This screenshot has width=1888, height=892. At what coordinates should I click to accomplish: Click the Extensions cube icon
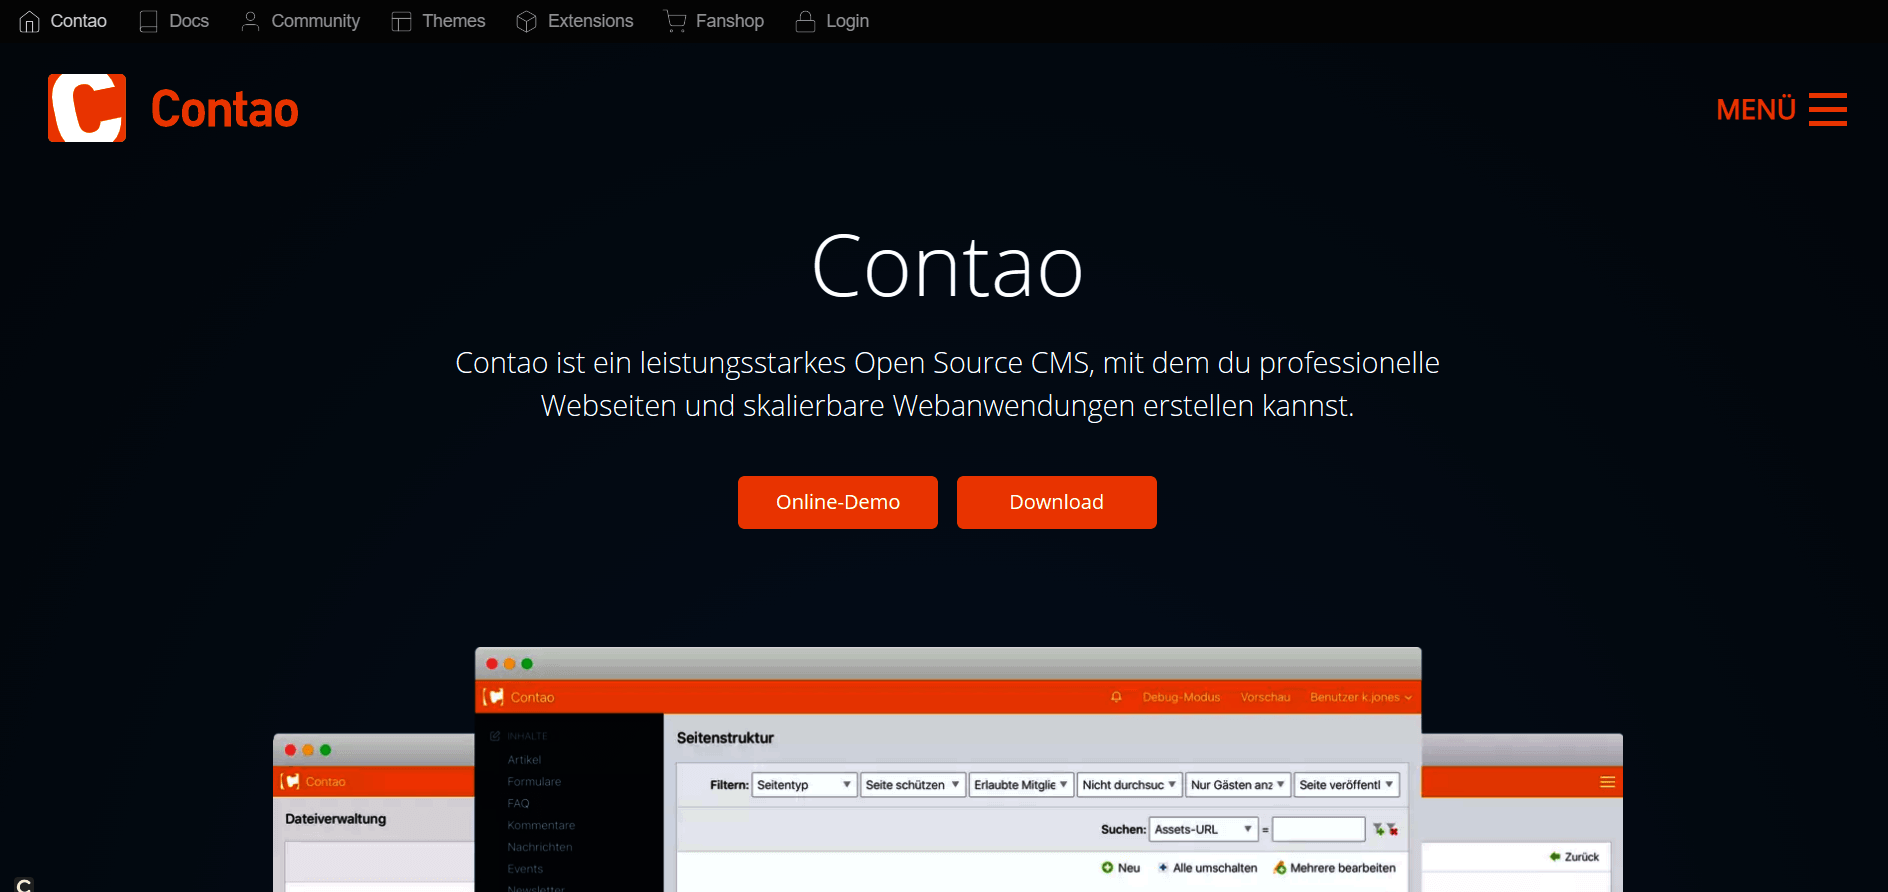(526, 21)
